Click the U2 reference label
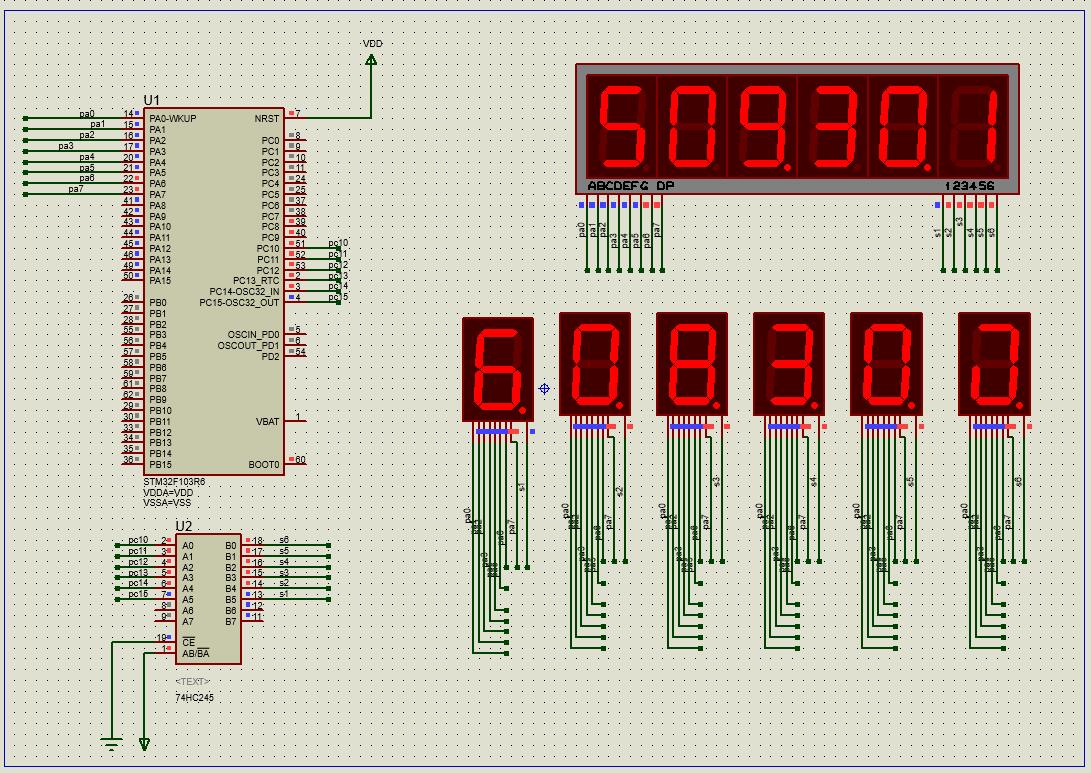This screenshot has height=773, width=1091. [x=184, y=526]
